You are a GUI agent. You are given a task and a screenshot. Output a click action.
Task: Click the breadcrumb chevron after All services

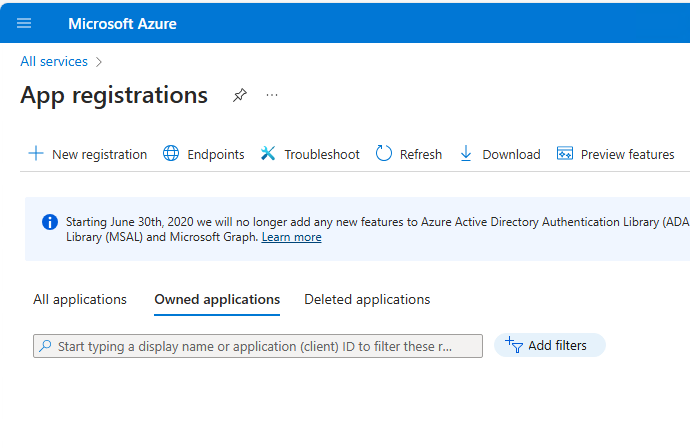pos(99,62)
